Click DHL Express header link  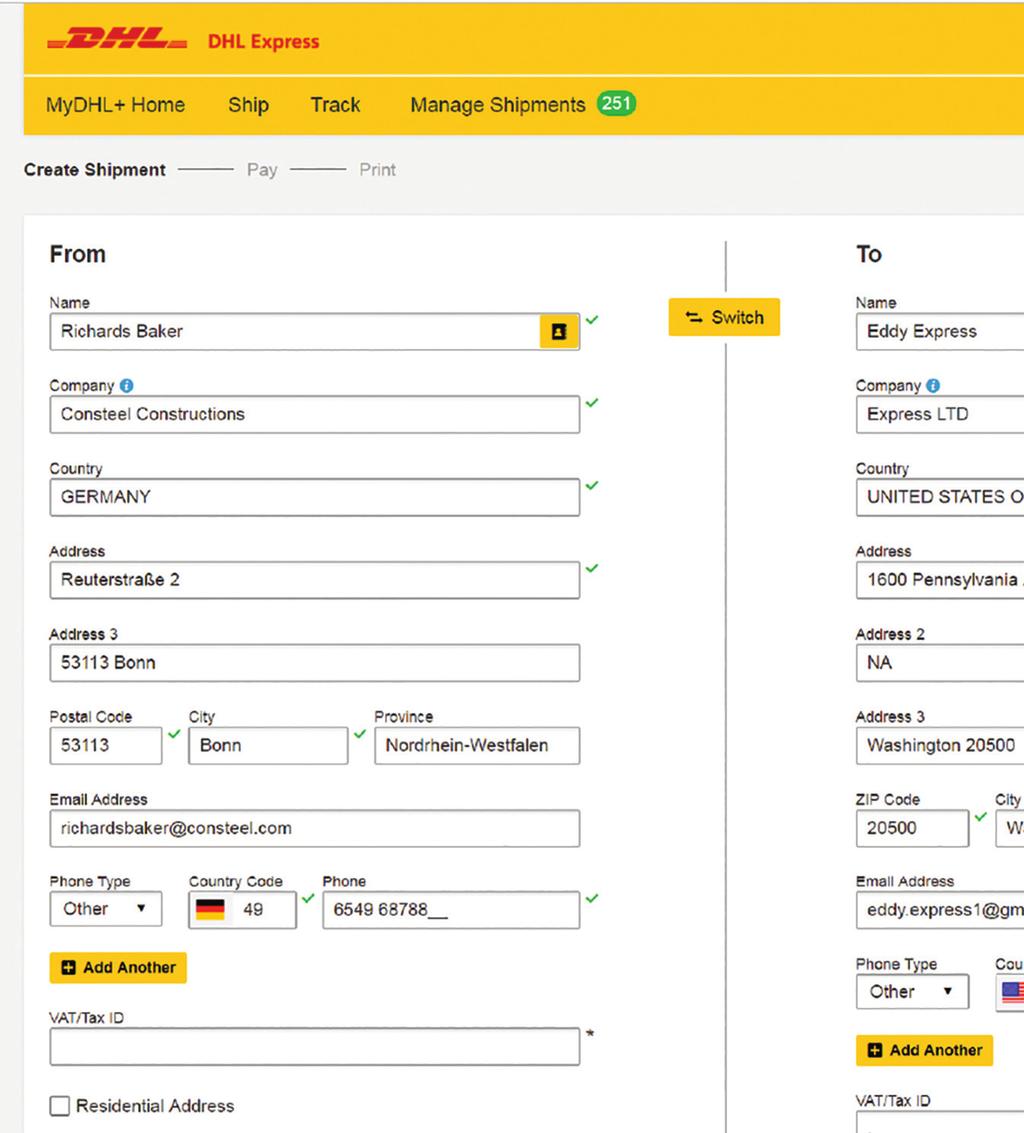264,41
